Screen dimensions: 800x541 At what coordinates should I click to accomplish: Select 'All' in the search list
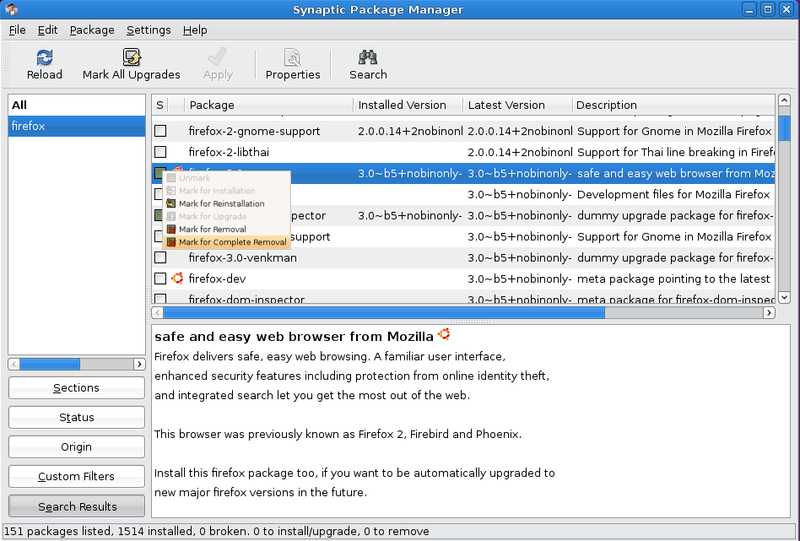point(77,105)
